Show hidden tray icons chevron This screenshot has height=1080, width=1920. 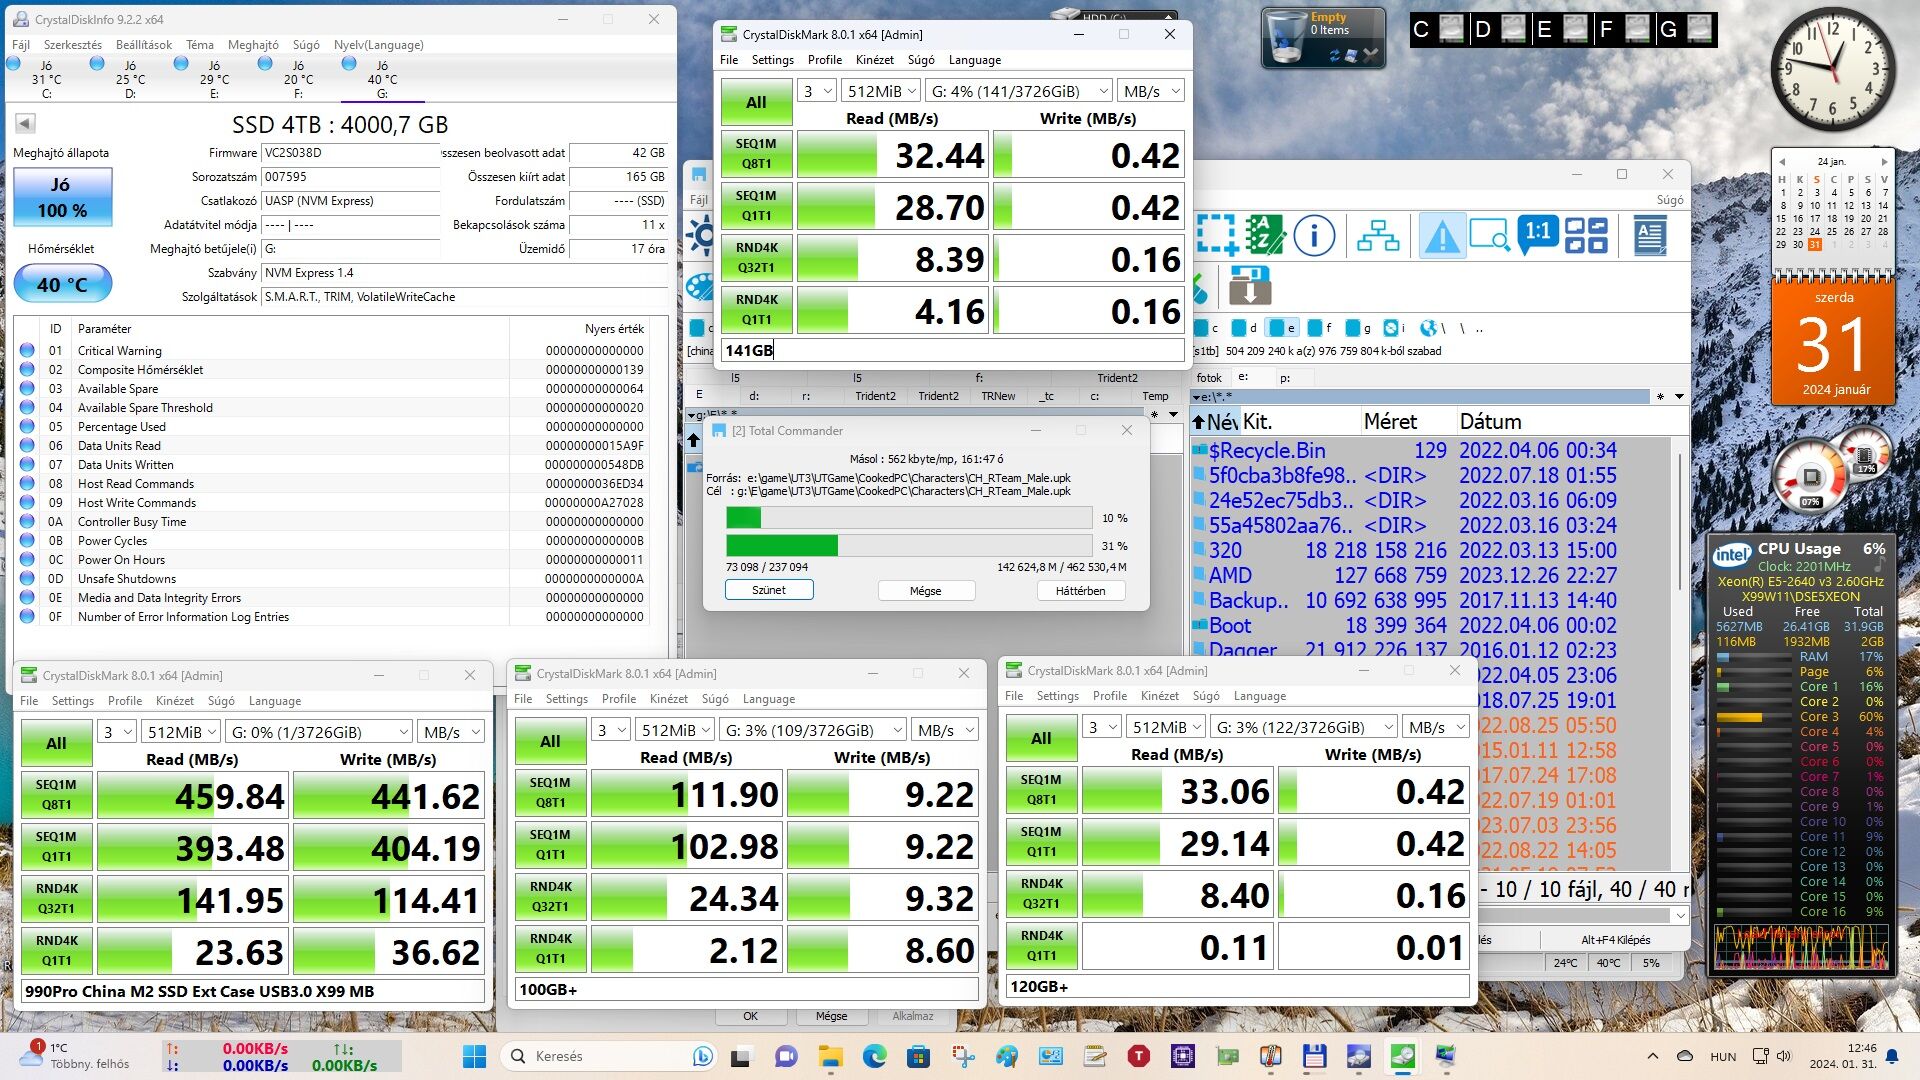point(1652,1056)
